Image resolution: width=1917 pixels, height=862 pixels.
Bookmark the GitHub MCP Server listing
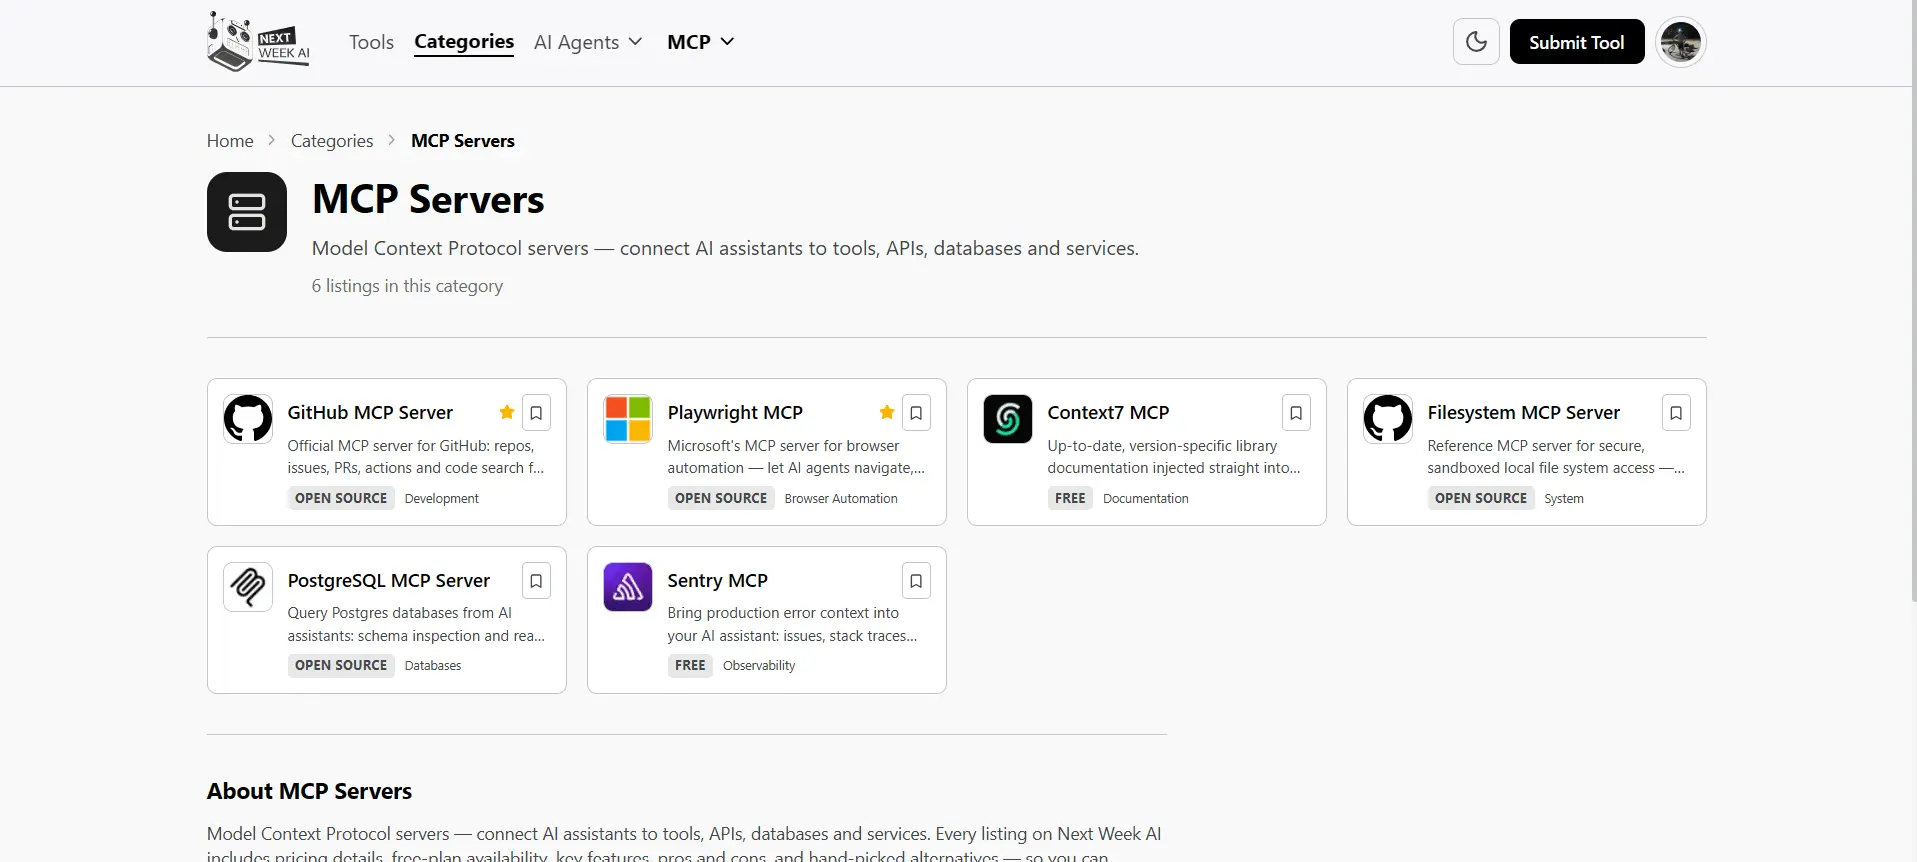(536, 413)
